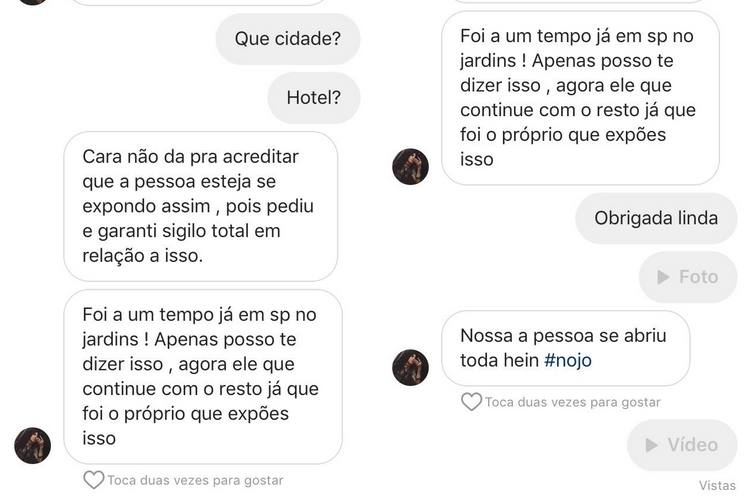
Task: Click the left "Toca duas vezes para gostar" text
Action: [195, 480]
